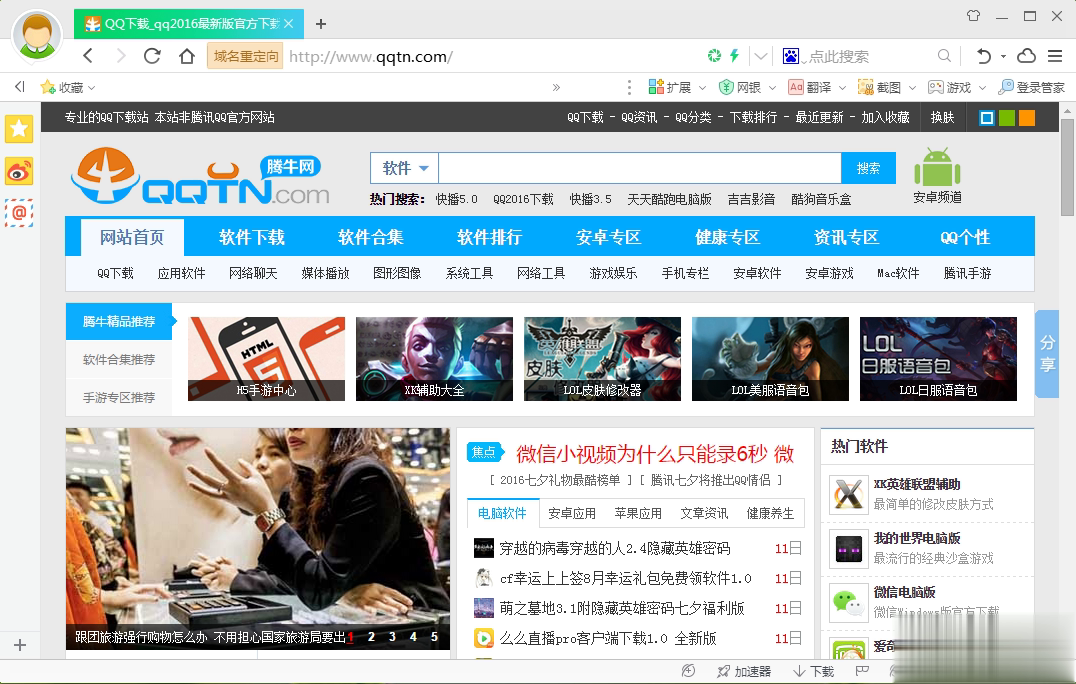Click the address bar URL field

[494, 56]
